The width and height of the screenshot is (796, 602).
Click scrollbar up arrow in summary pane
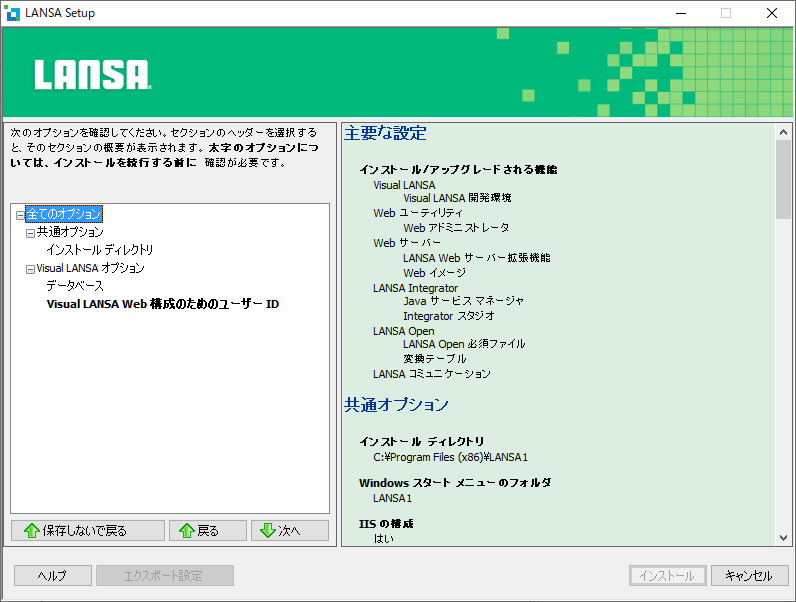(x=783, y=132)
